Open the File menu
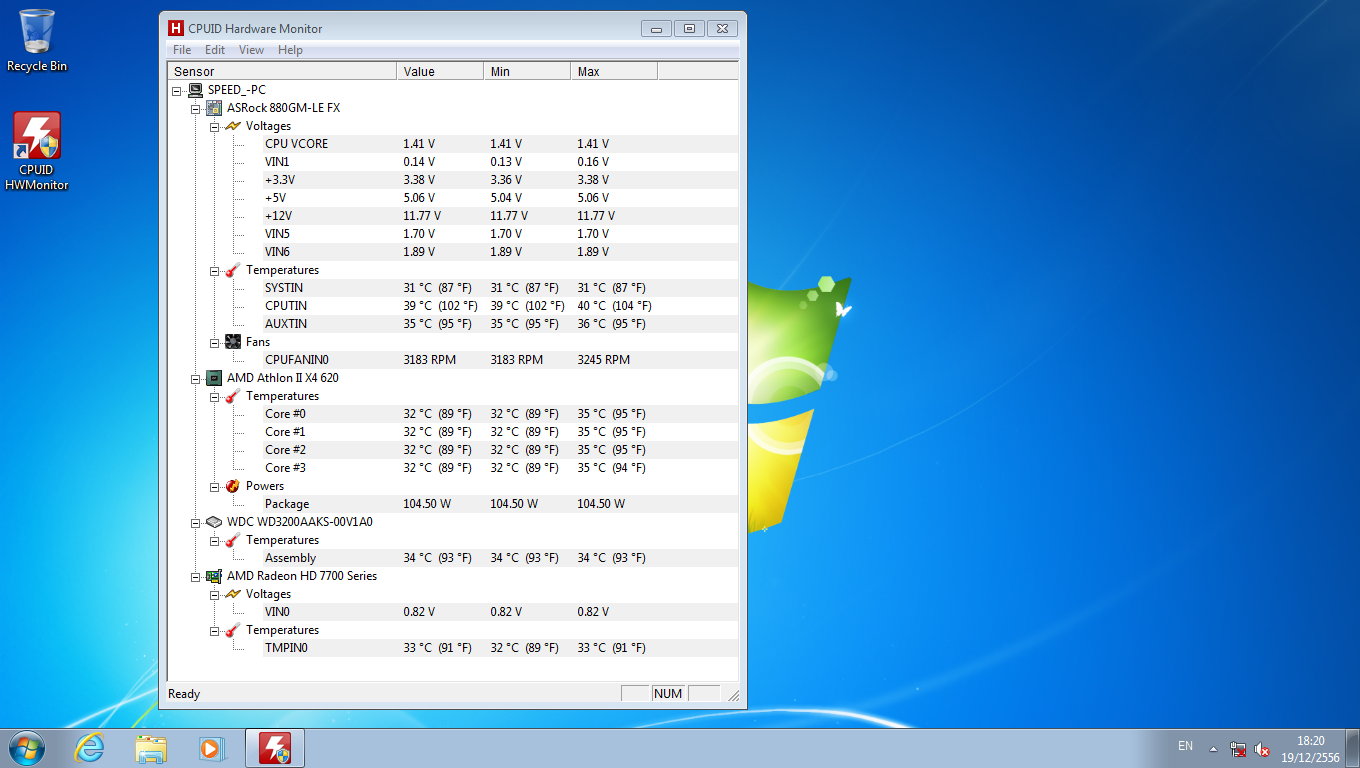 click(x=182, y=50)
